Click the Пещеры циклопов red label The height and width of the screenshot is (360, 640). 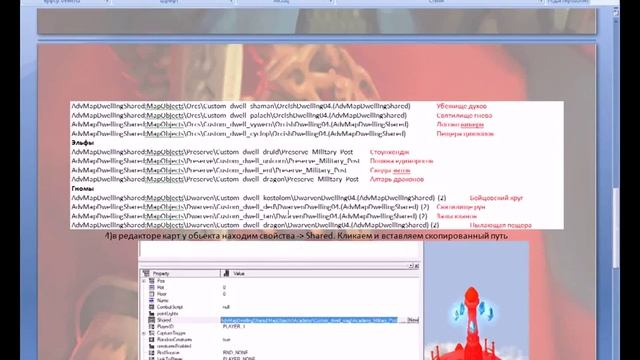465,134
